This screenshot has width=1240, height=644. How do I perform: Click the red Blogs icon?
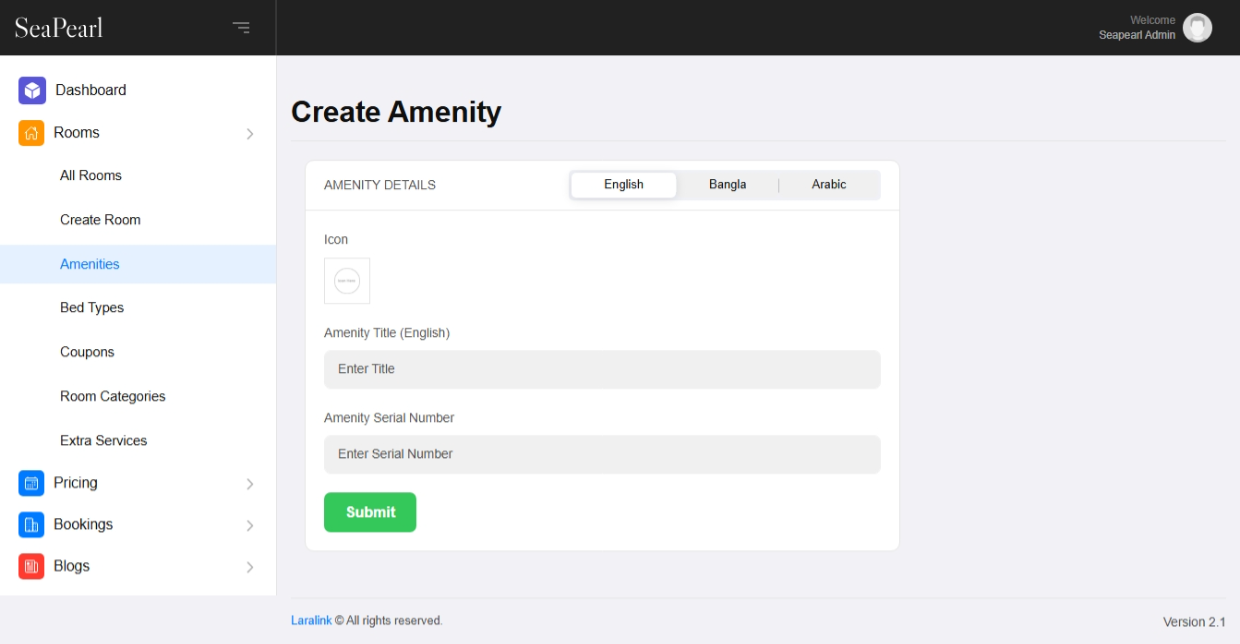click(x=31, y=566)
